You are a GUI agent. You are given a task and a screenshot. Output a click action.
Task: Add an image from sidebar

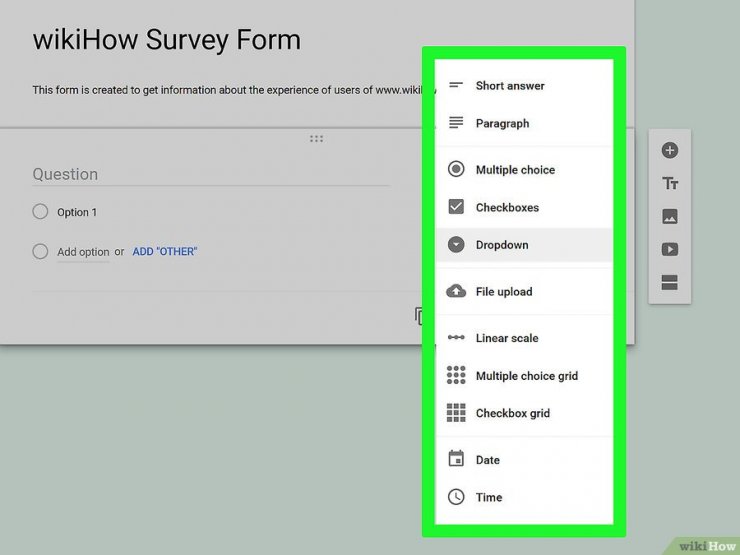click(x=670, y=216)
